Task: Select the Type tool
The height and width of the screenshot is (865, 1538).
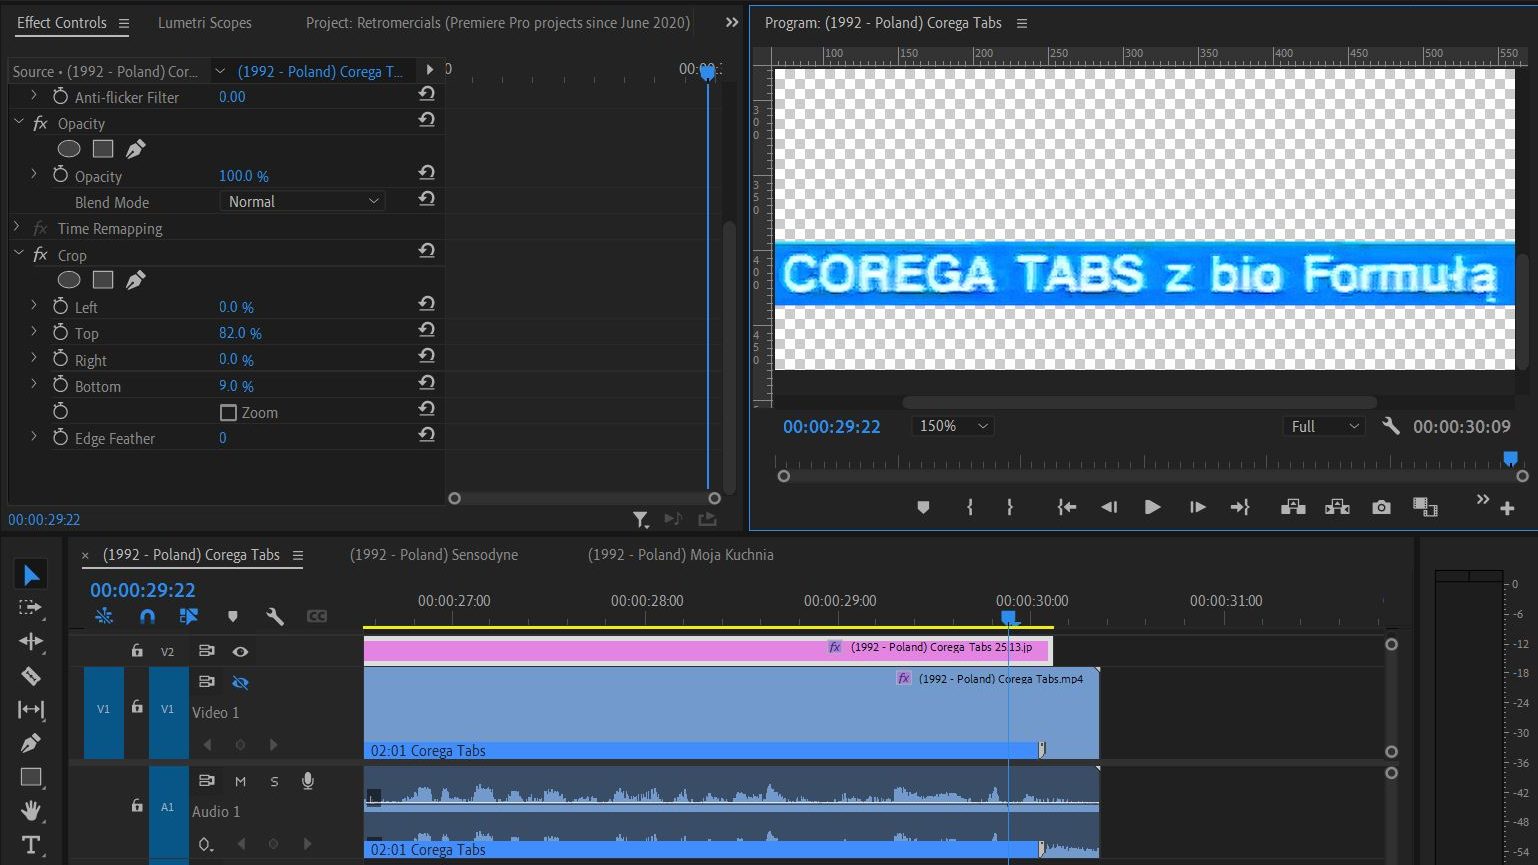Action: point(31,845)
